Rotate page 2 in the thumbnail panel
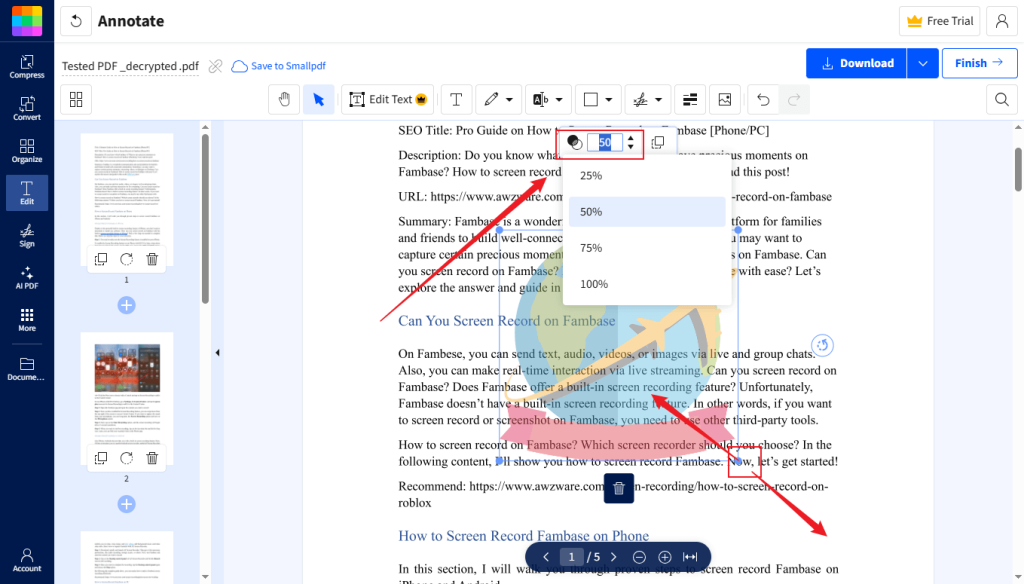 pos(126,458)
